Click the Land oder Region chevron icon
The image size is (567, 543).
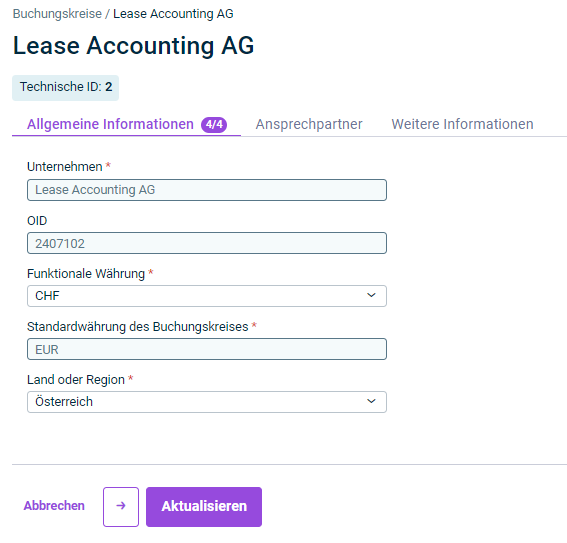pyautogui.click(x=371, y=401)
